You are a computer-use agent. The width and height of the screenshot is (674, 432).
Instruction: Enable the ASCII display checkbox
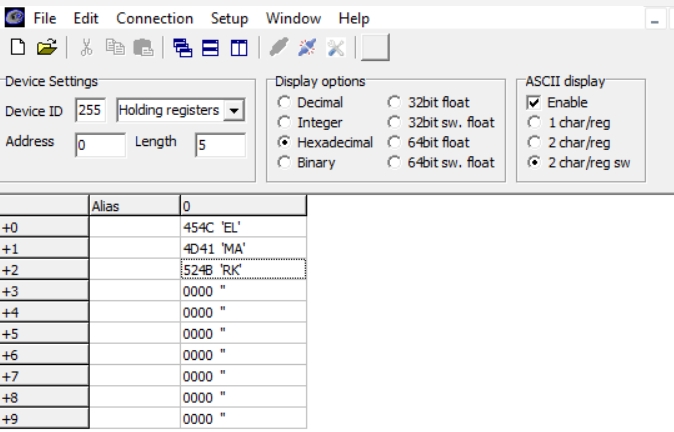coord(533,103)
